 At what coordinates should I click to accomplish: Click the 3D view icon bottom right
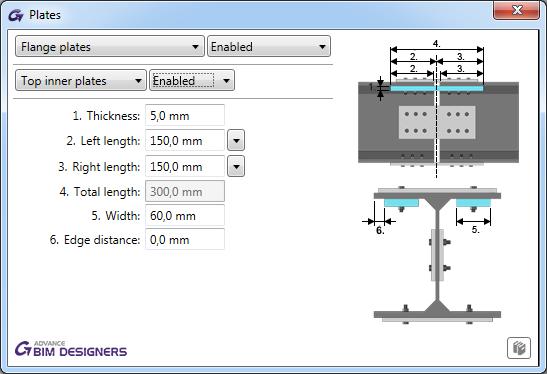[x=519, y=348]
